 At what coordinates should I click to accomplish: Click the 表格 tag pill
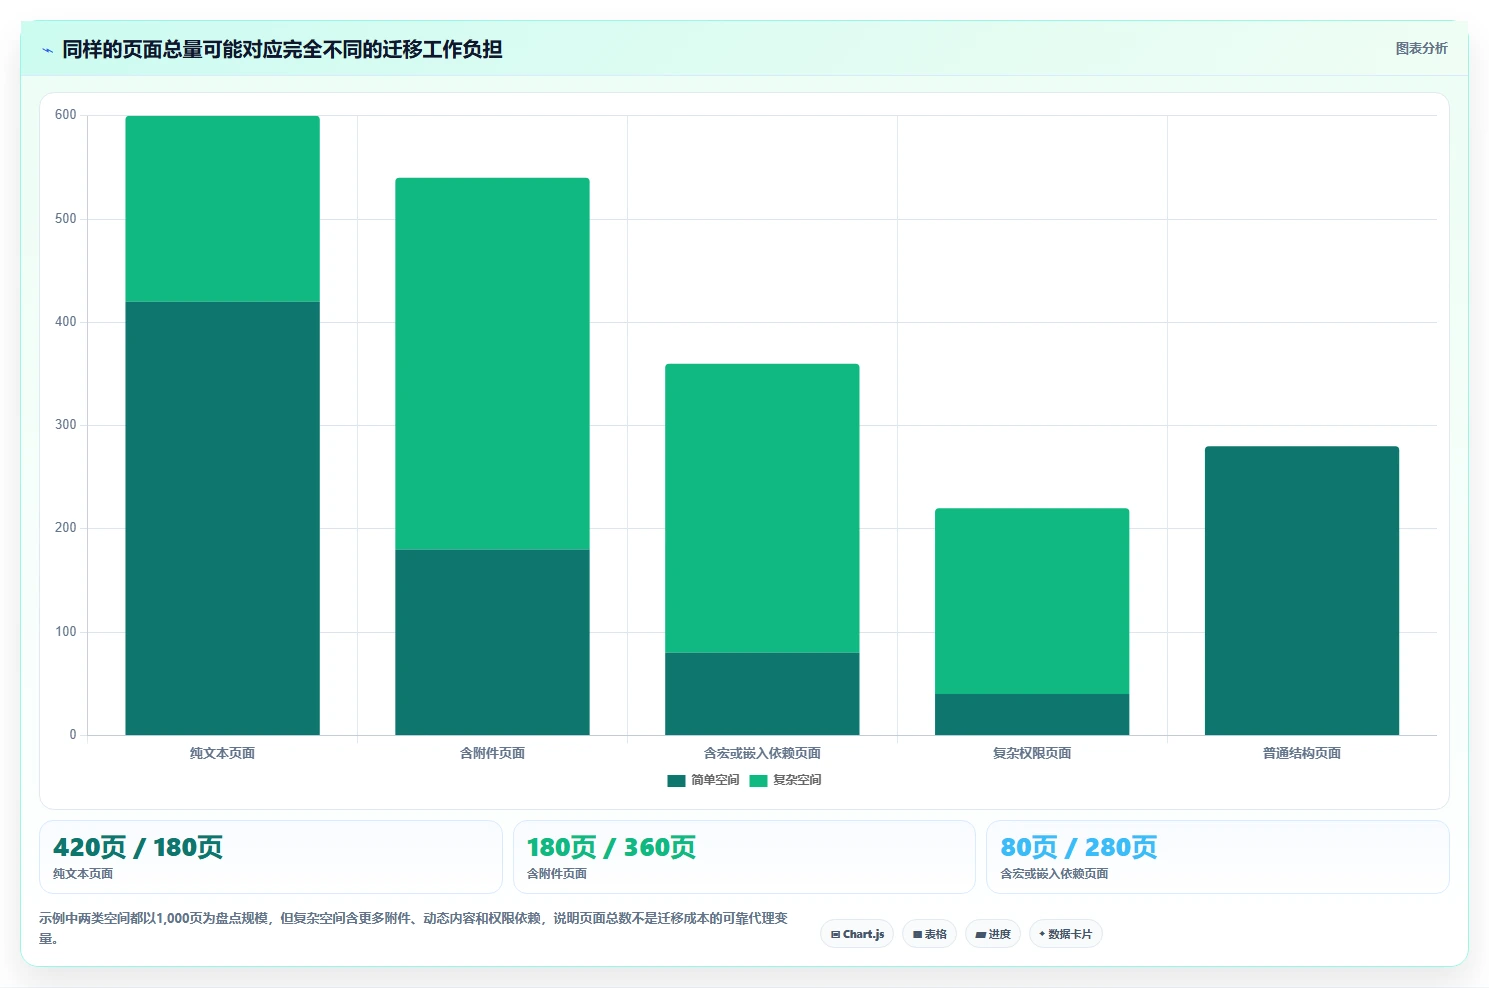[x=930, y=934]
